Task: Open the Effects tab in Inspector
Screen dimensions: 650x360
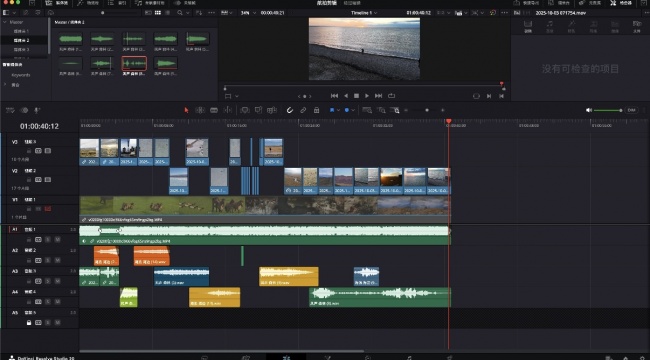Action: point(571,26)
